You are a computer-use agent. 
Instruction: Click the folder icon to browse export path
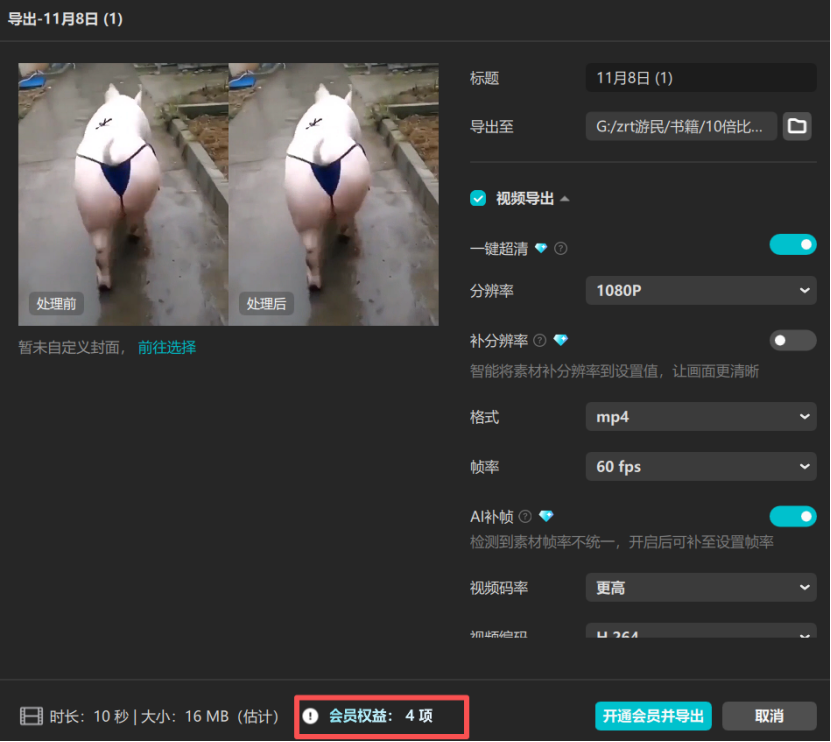[797, 126]
